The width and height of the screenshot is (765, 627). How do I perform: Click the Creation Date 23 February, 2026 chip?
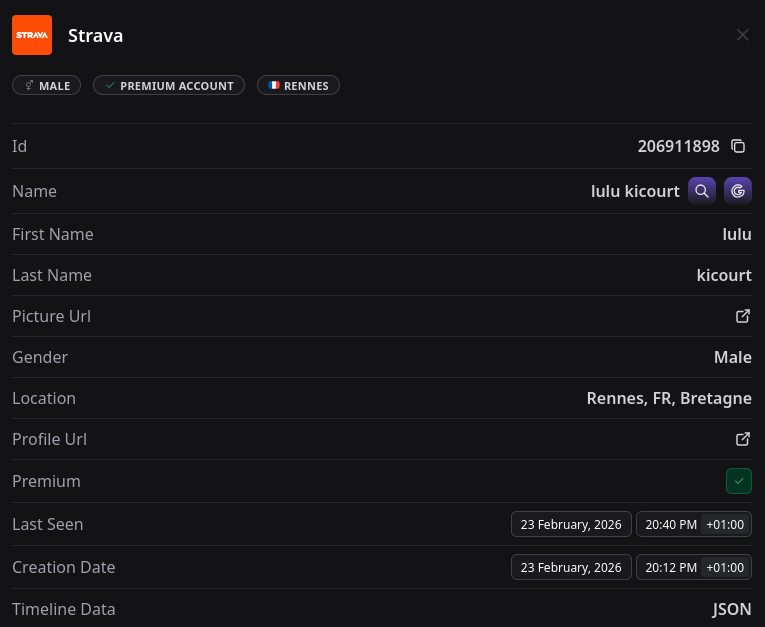[x=571, y=567]
